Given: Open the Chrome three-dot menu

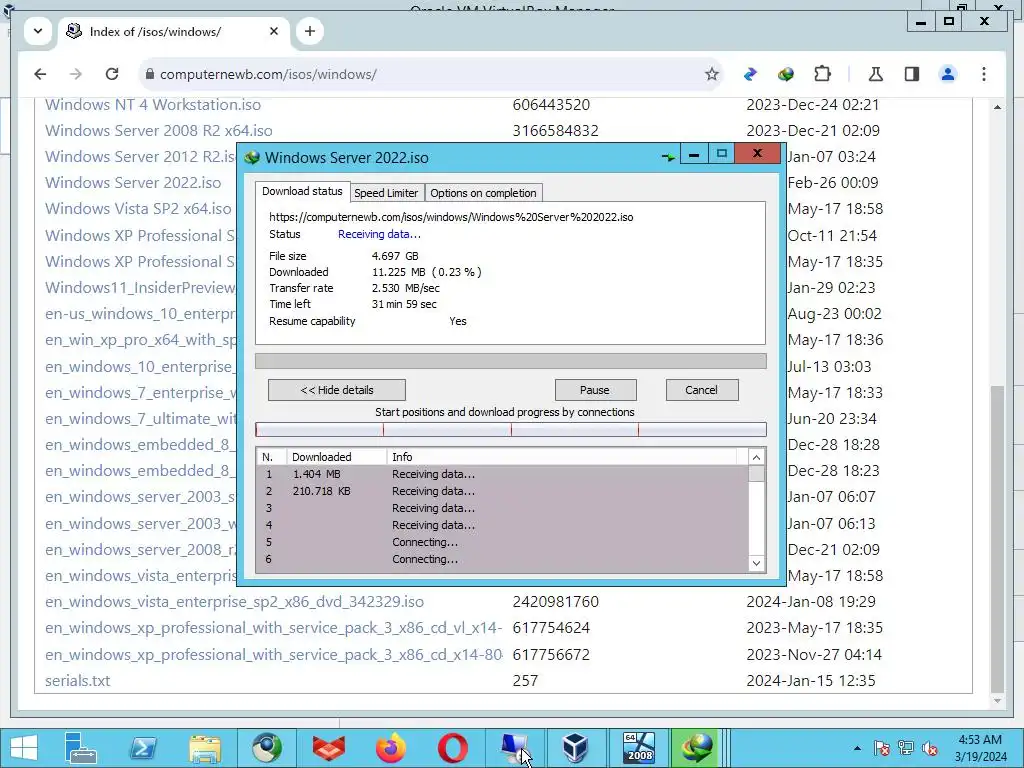Looking at the screenshot, I should pos(984,74).
